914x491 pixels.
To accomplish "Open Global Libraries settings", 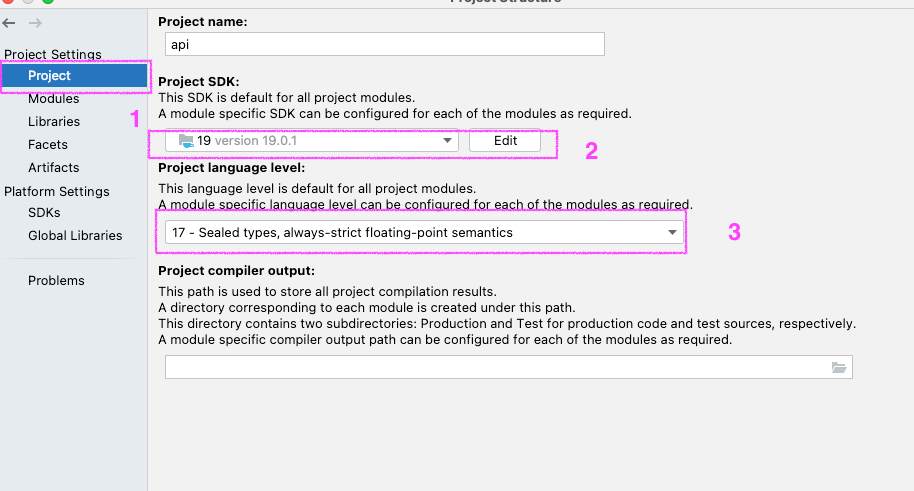I will click(75, 236).
